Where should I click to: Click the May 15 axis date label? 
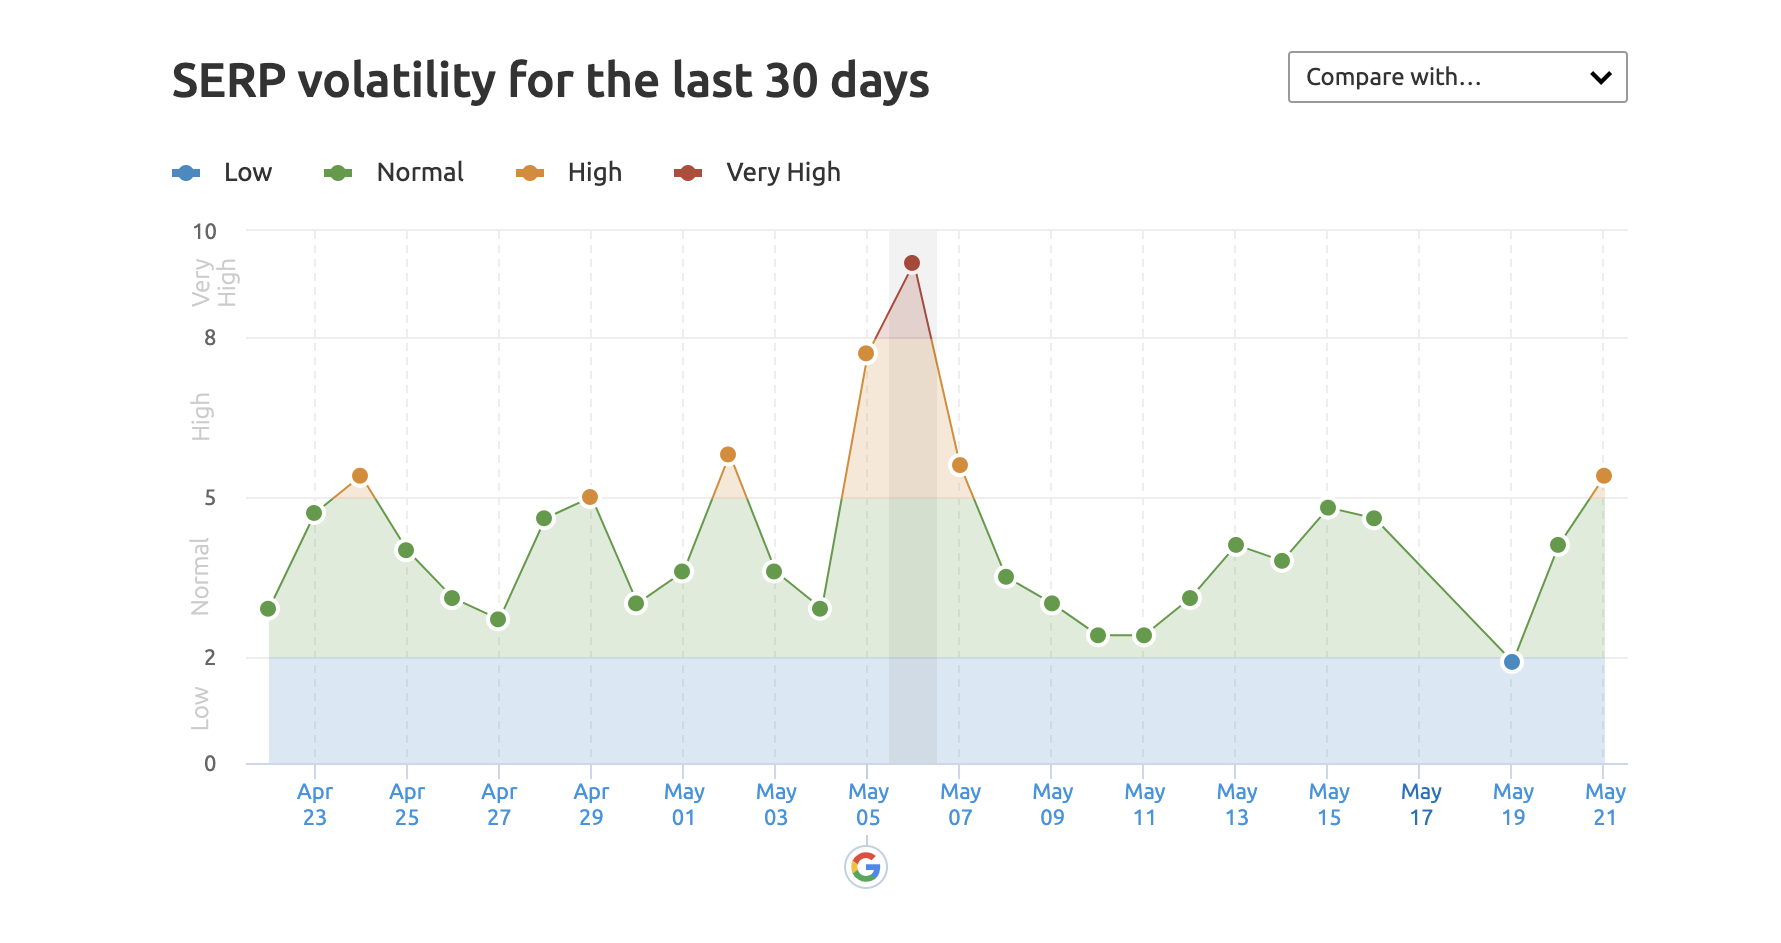(x=1329, y=805)
